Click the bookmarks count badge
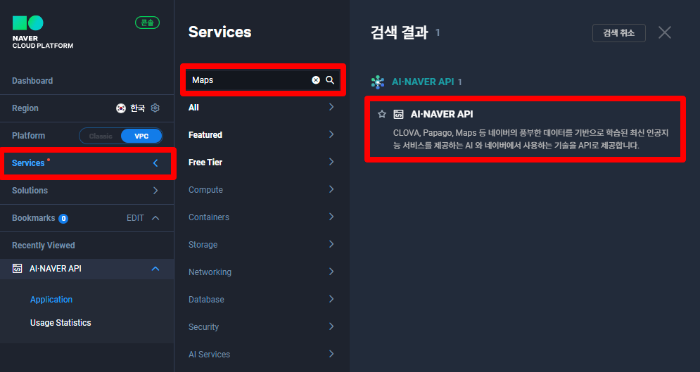This screenshot has width=700, height=372. (x=63, y=218)
